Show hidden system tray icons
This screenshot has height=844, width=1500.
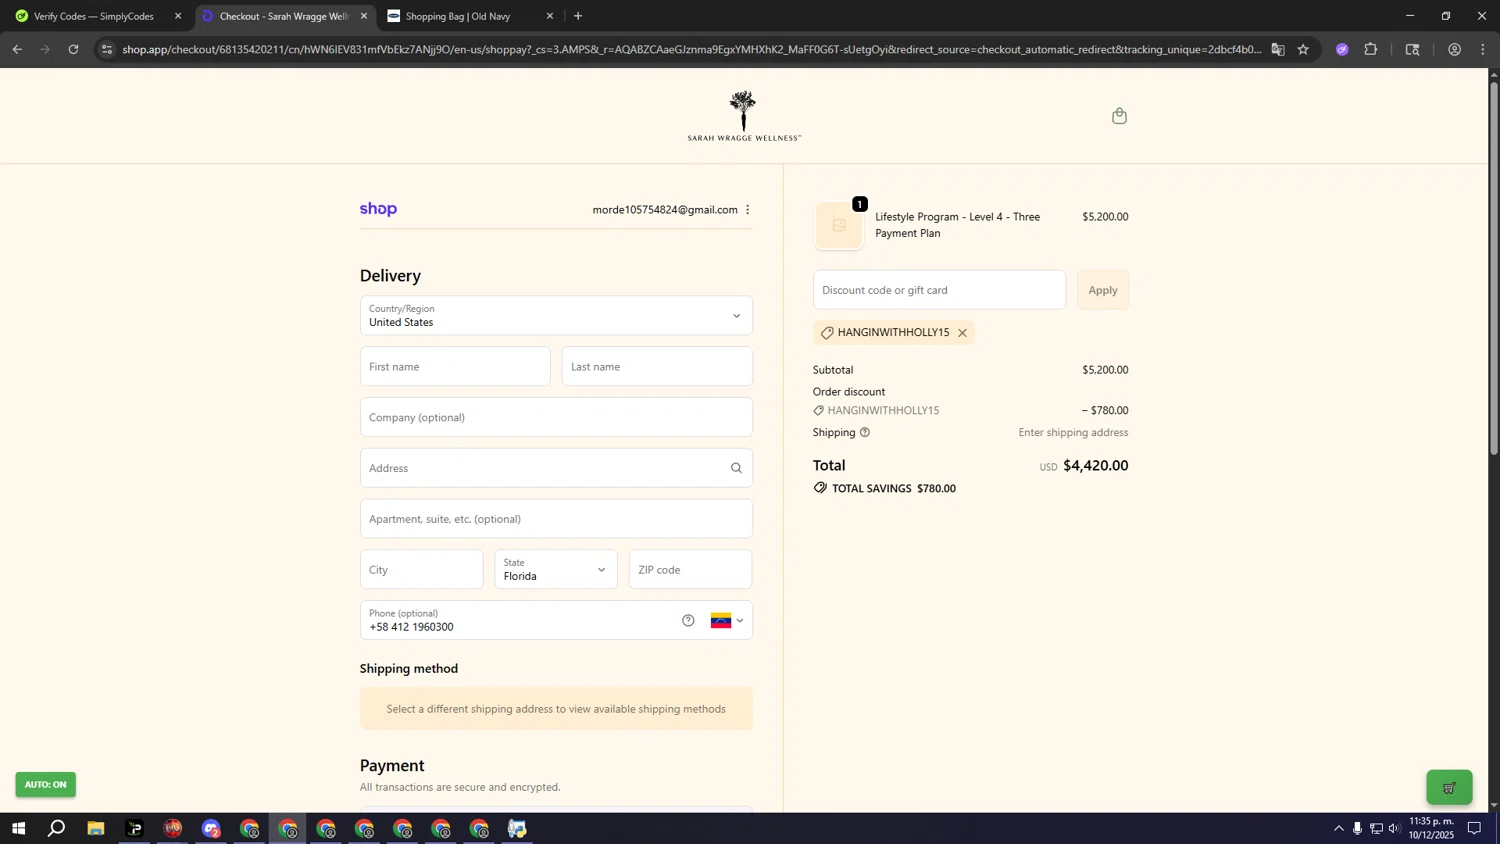coord(1339,828)
